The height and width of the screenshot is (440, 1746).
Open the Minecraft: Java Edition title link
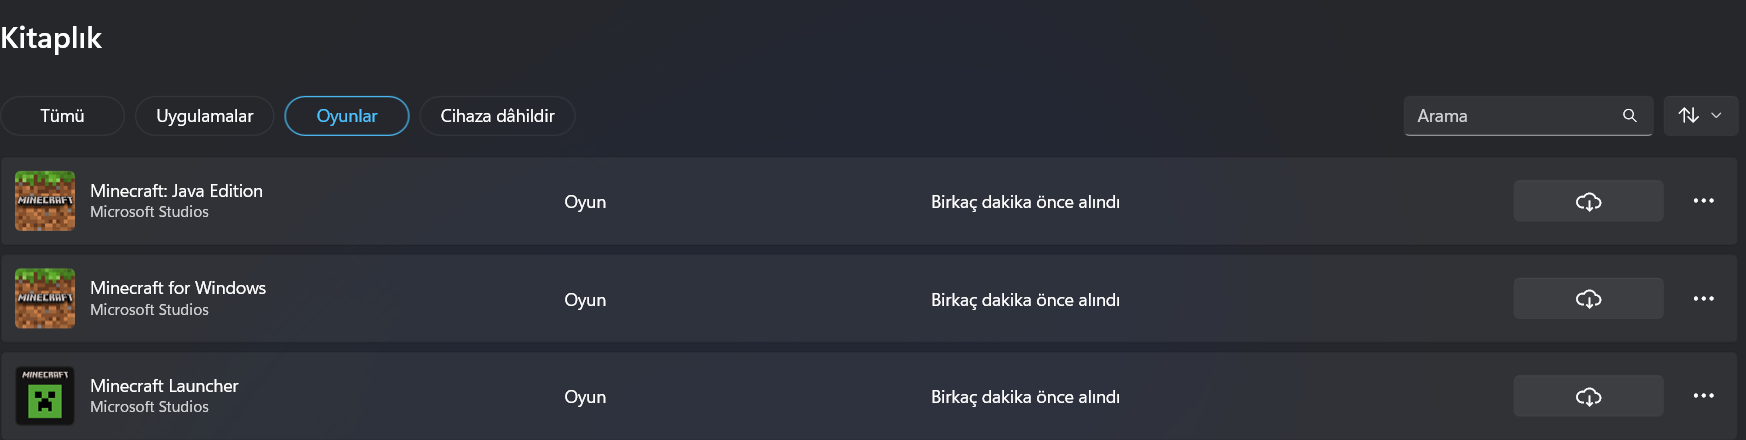(176, 191)
